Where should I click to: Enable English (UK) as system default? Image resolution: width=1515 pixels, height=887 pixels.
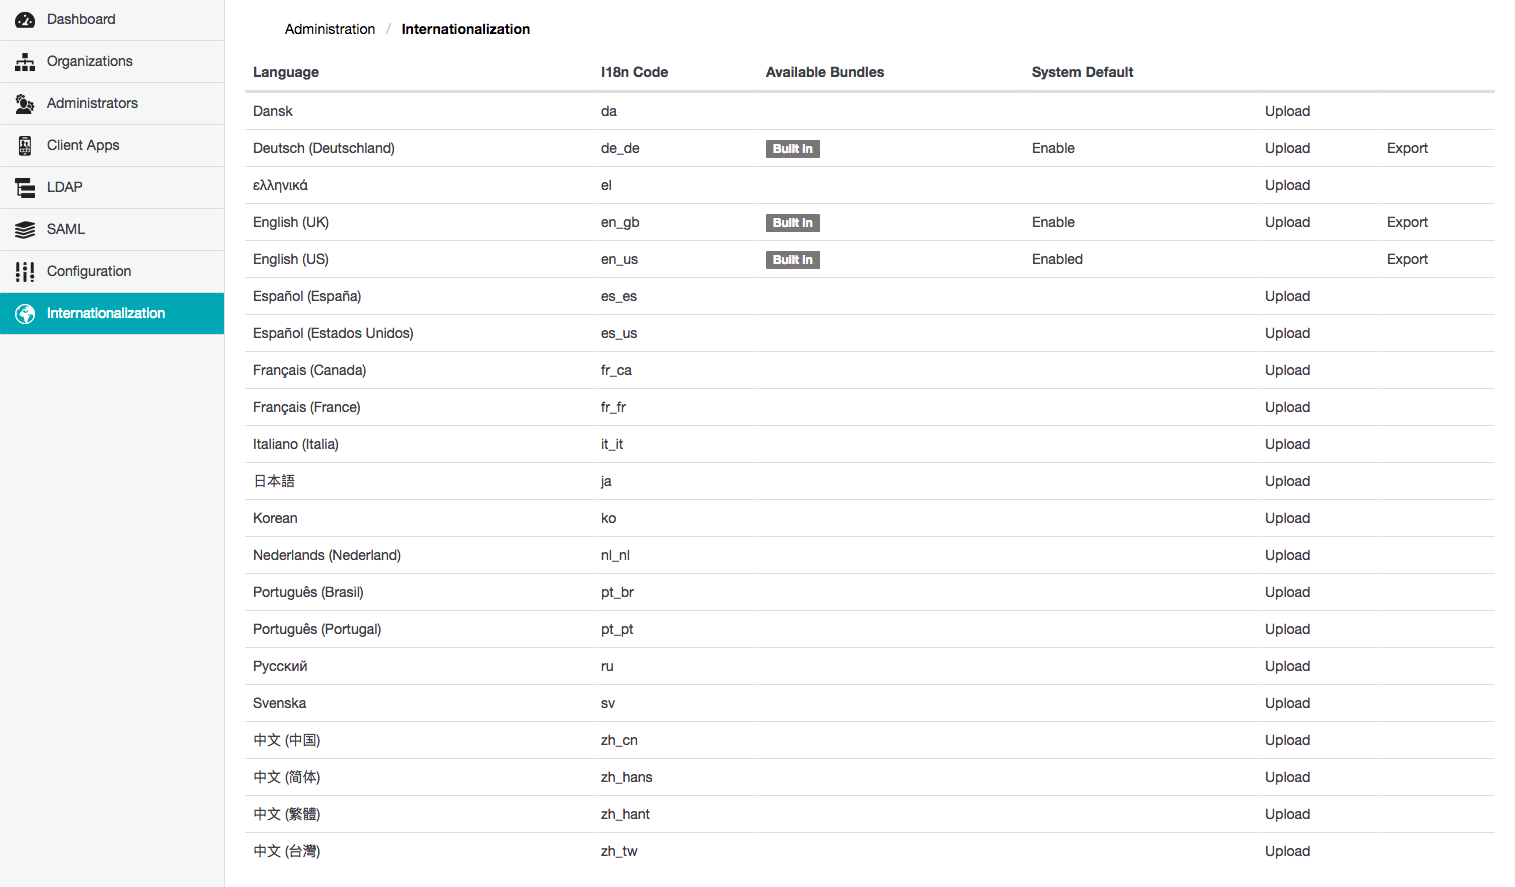(1053, 222)
